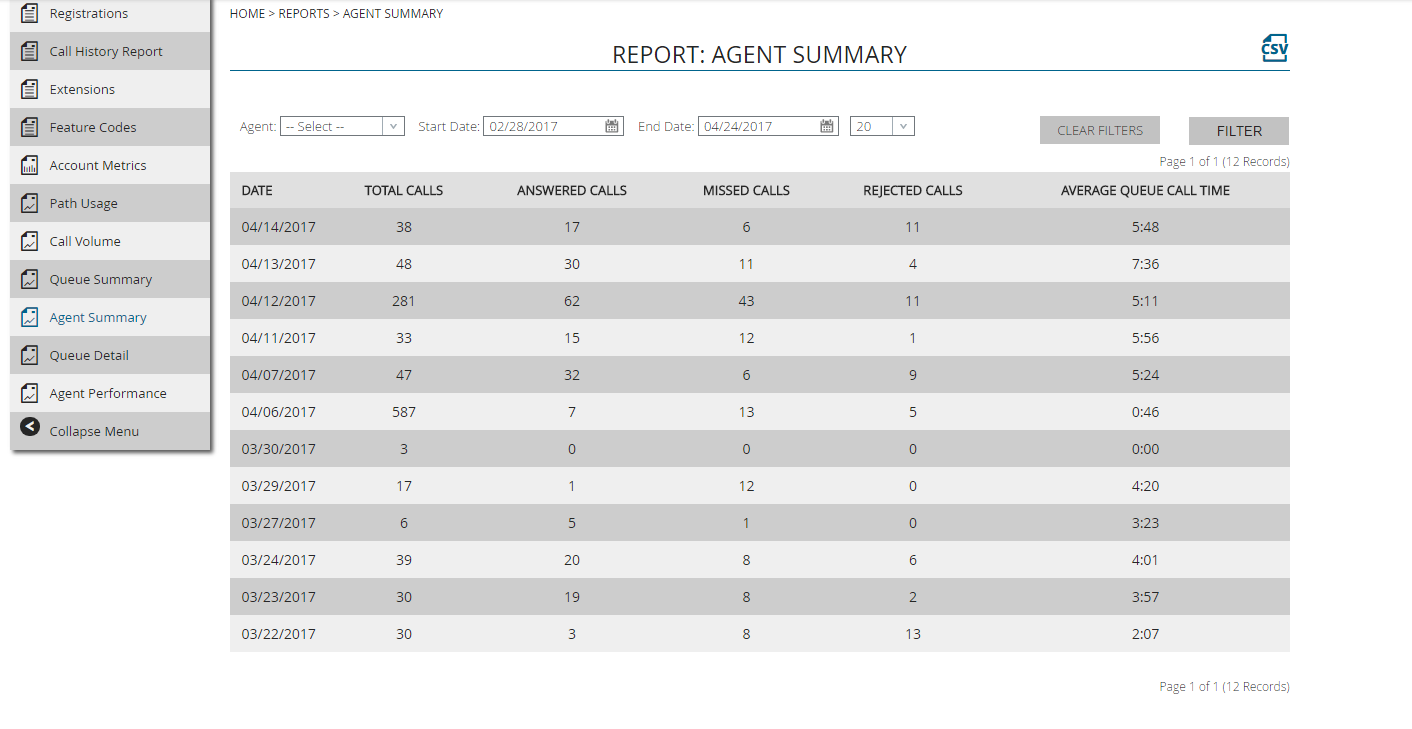Screen dimensions: 1412x729
Task: Click the Account Metrics chart icon
Action: click(x=30, y=165)
